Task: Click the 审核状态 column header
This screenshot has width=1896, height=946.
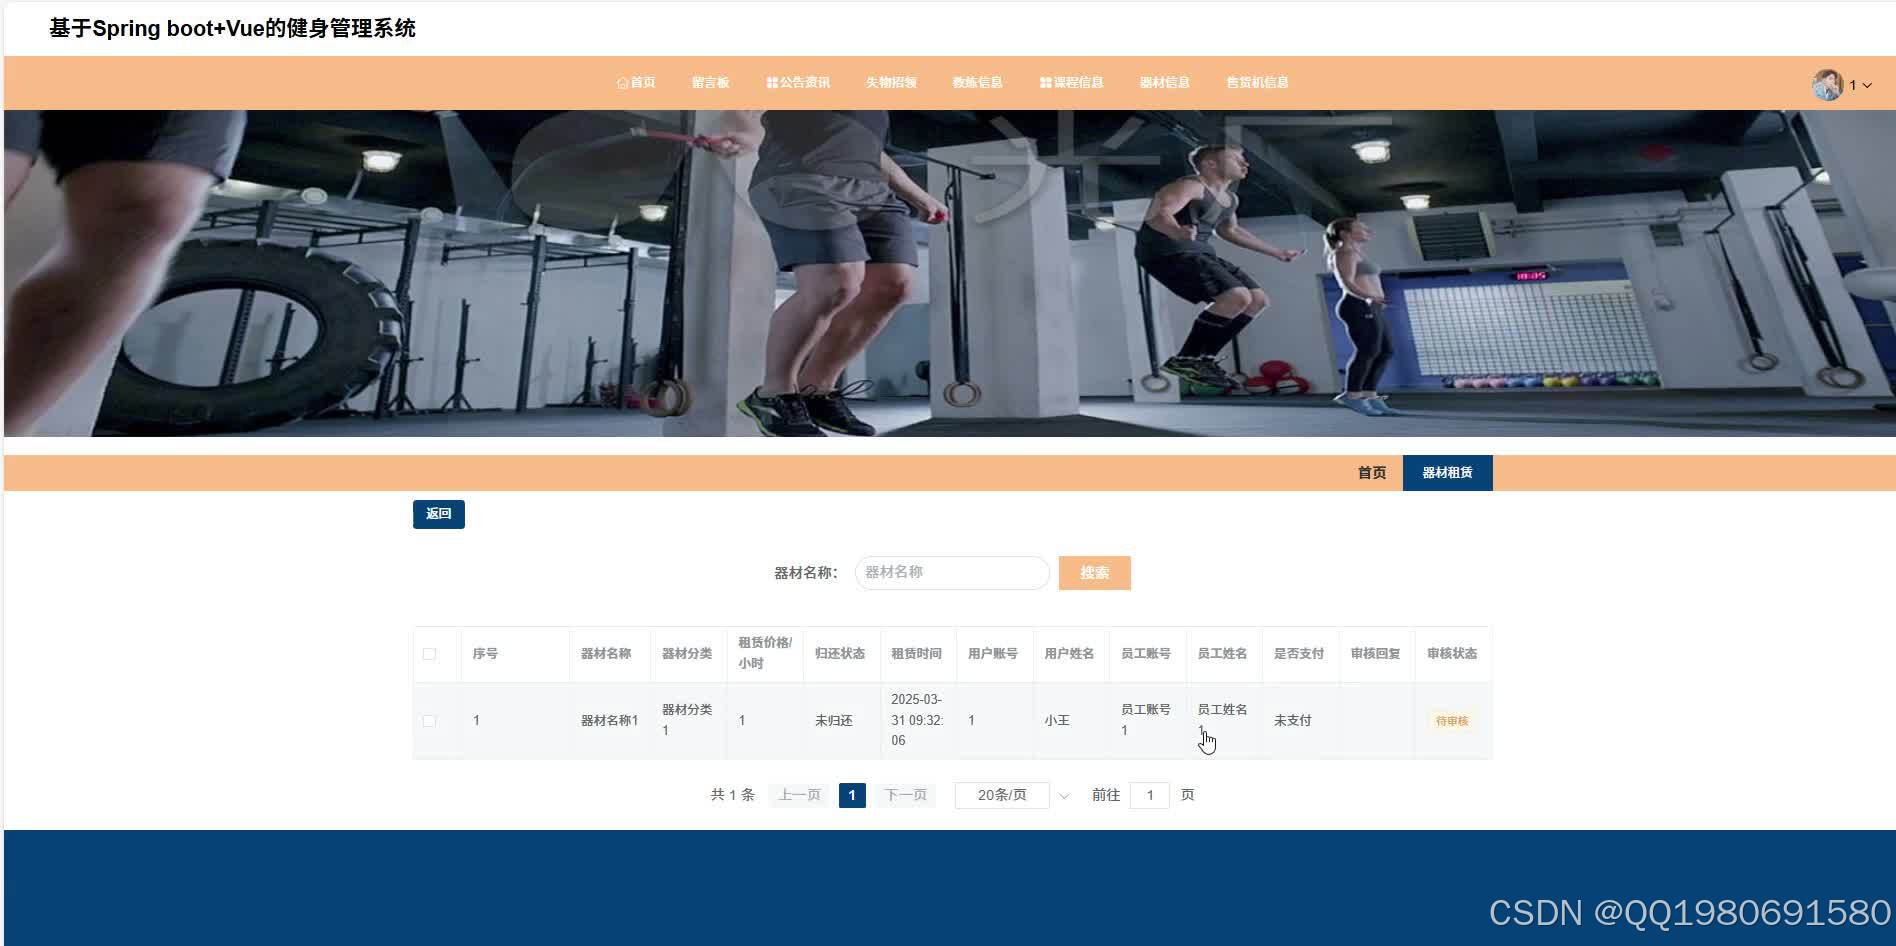Action: coord(1452,654)
